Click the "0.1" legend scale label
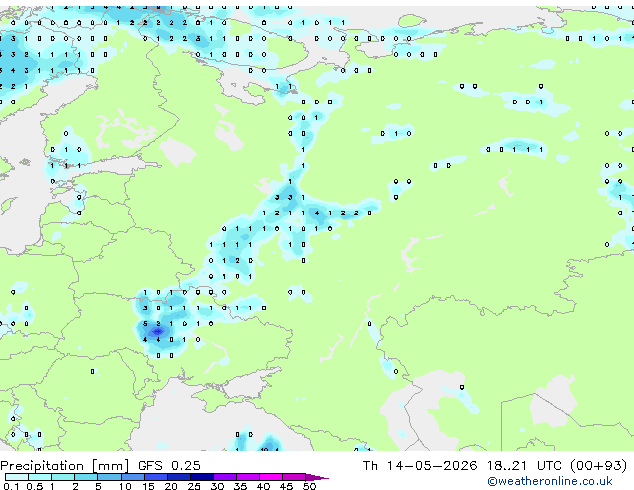 [x=11, y=486]
